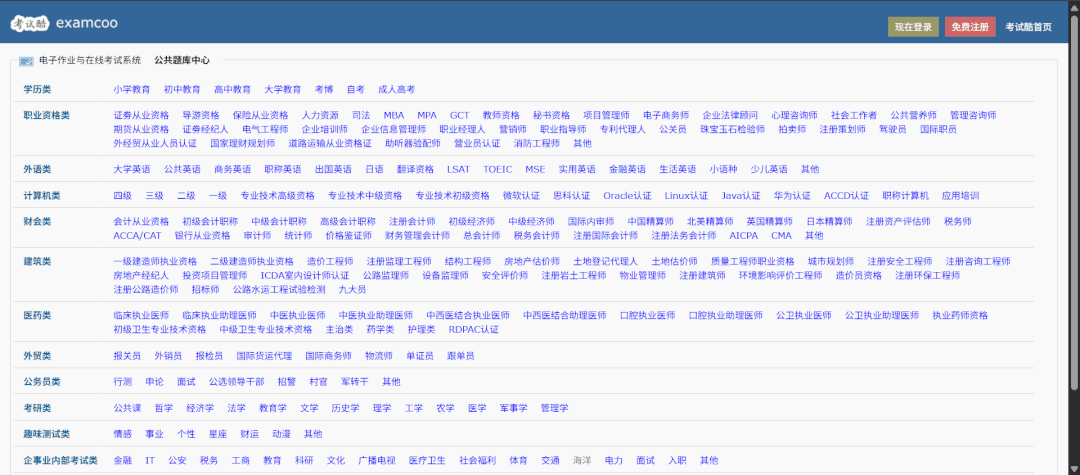Open the 行测 civil service link
This screenshot has width=1080, height=475.
coord(123,381)
